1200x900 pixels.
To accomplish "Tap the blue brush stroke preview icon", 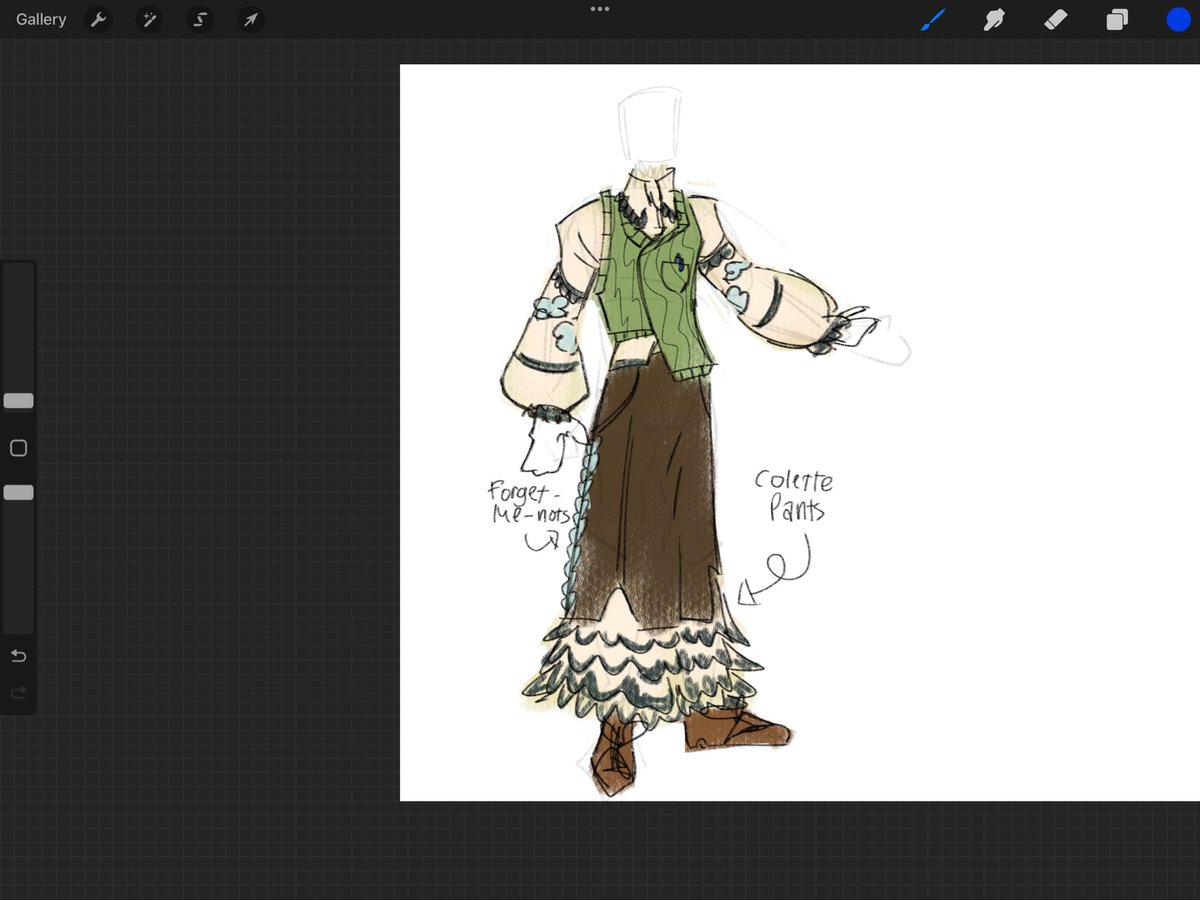I will click(x=932, y=19).
